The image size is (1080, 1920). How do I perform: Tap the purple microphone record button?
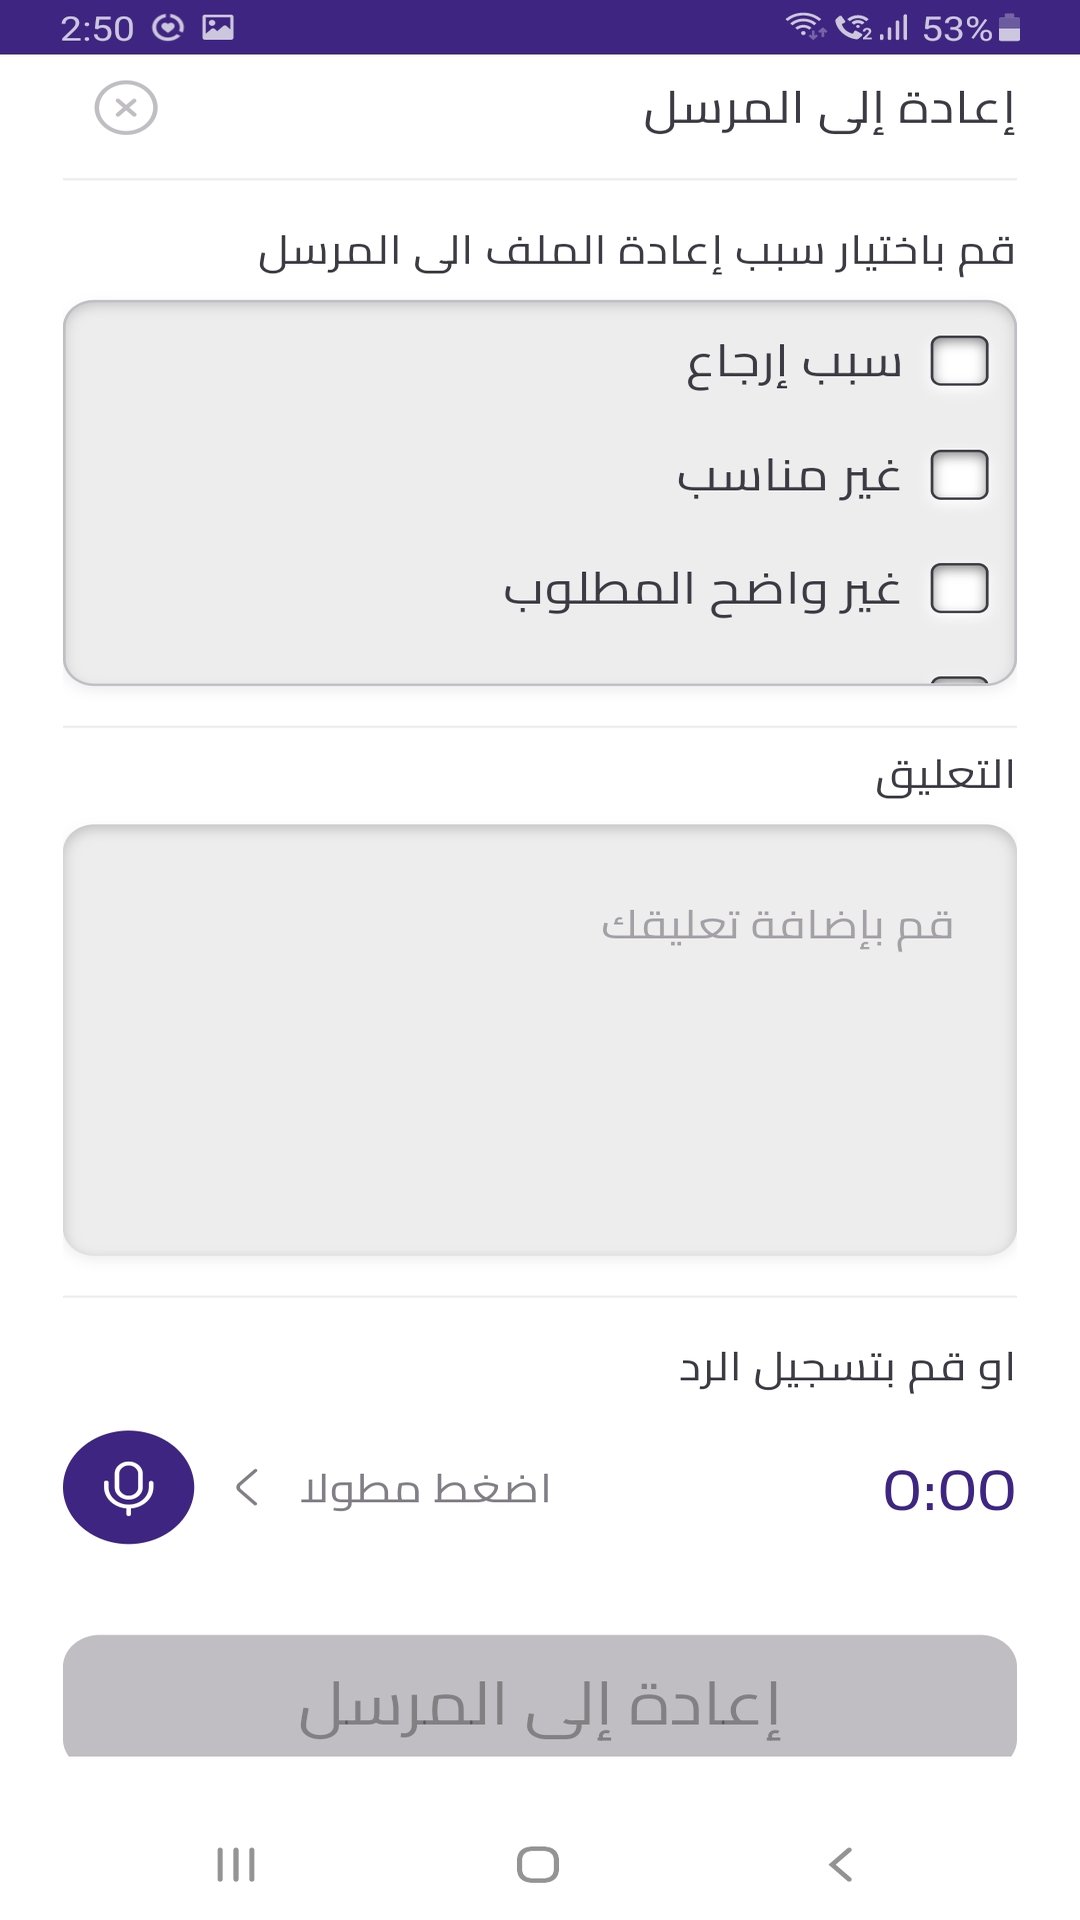tap(128, 1487)
